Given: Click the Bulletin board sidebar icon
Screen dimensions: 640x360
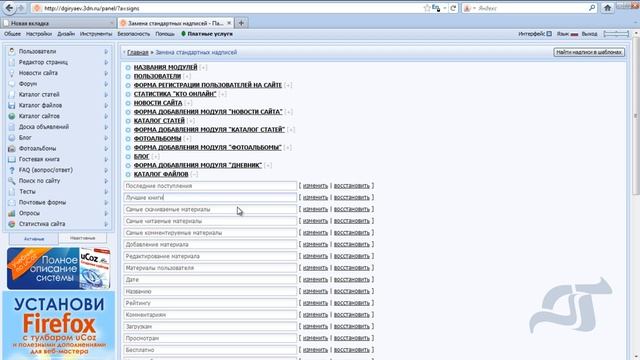Looking at the screenshot, I should pos(12,127).
